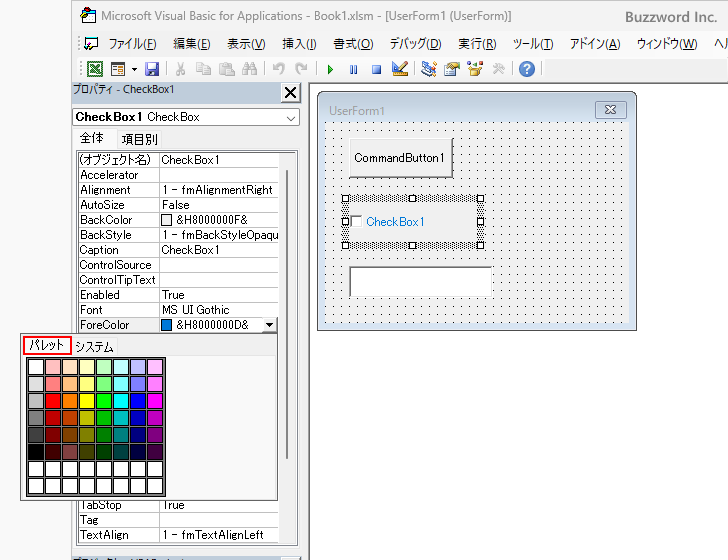The height and width of the screenshot is (560, 728).
Task: Open the ウィンドウ(W) menu
Action: pyautogui.click(x=667, y=44)
